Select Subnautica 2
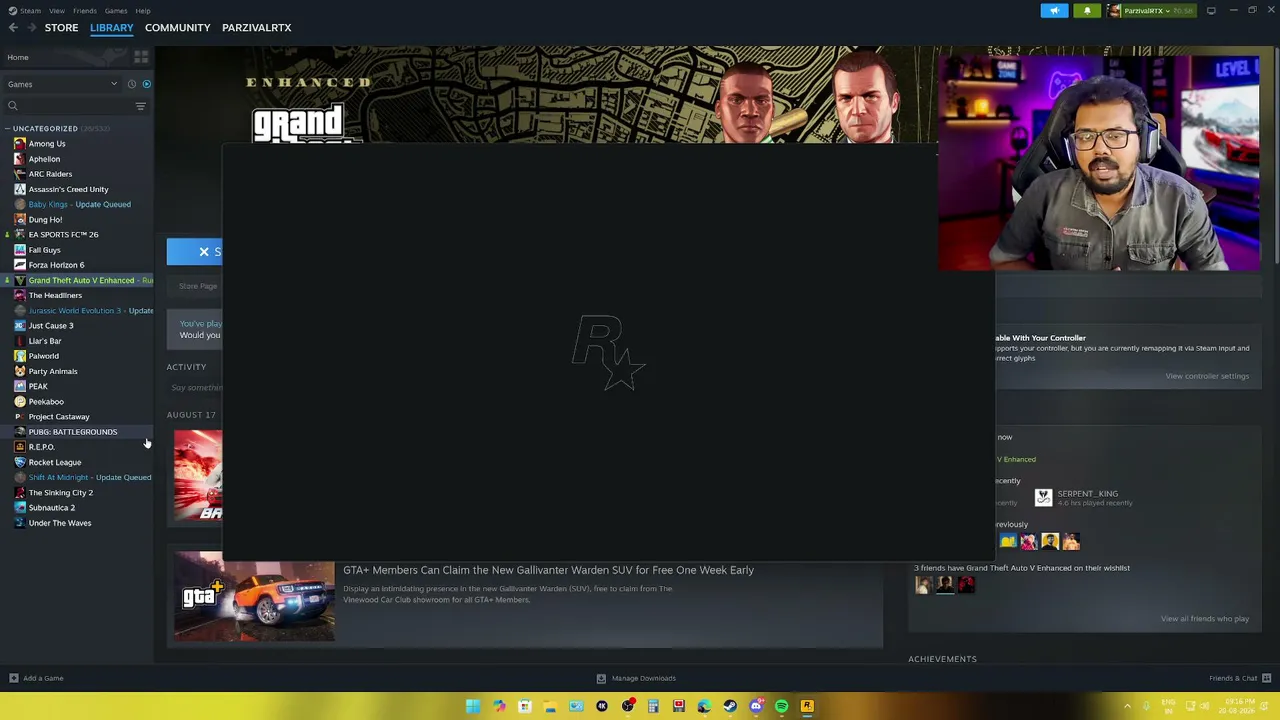This screenshot has width=1280, height=720. (x=52, y=508)
